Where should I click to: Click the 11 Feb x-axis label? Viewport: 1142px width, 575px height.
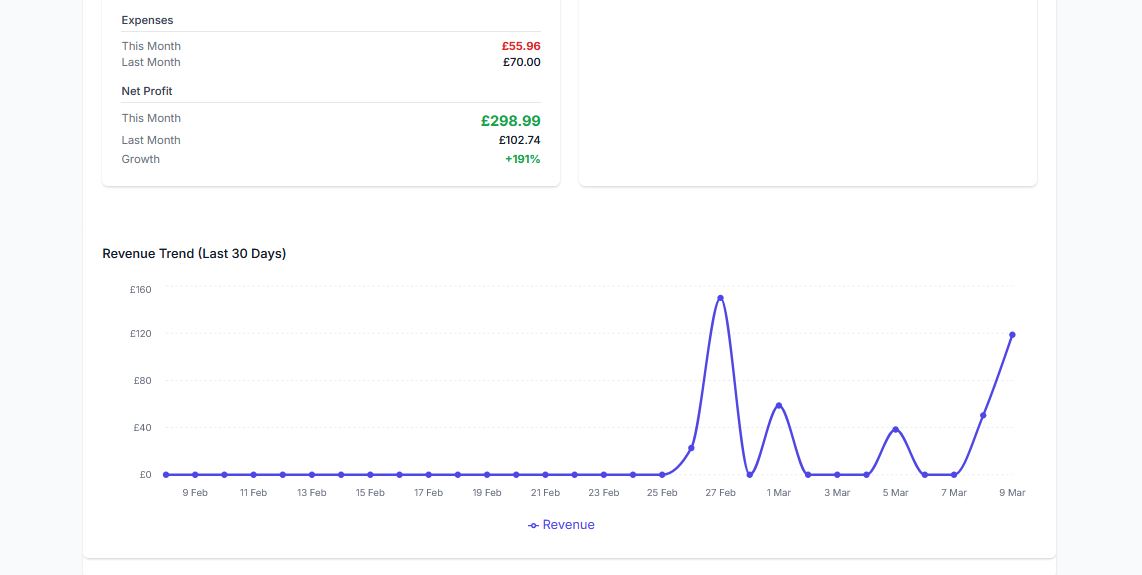253,493
